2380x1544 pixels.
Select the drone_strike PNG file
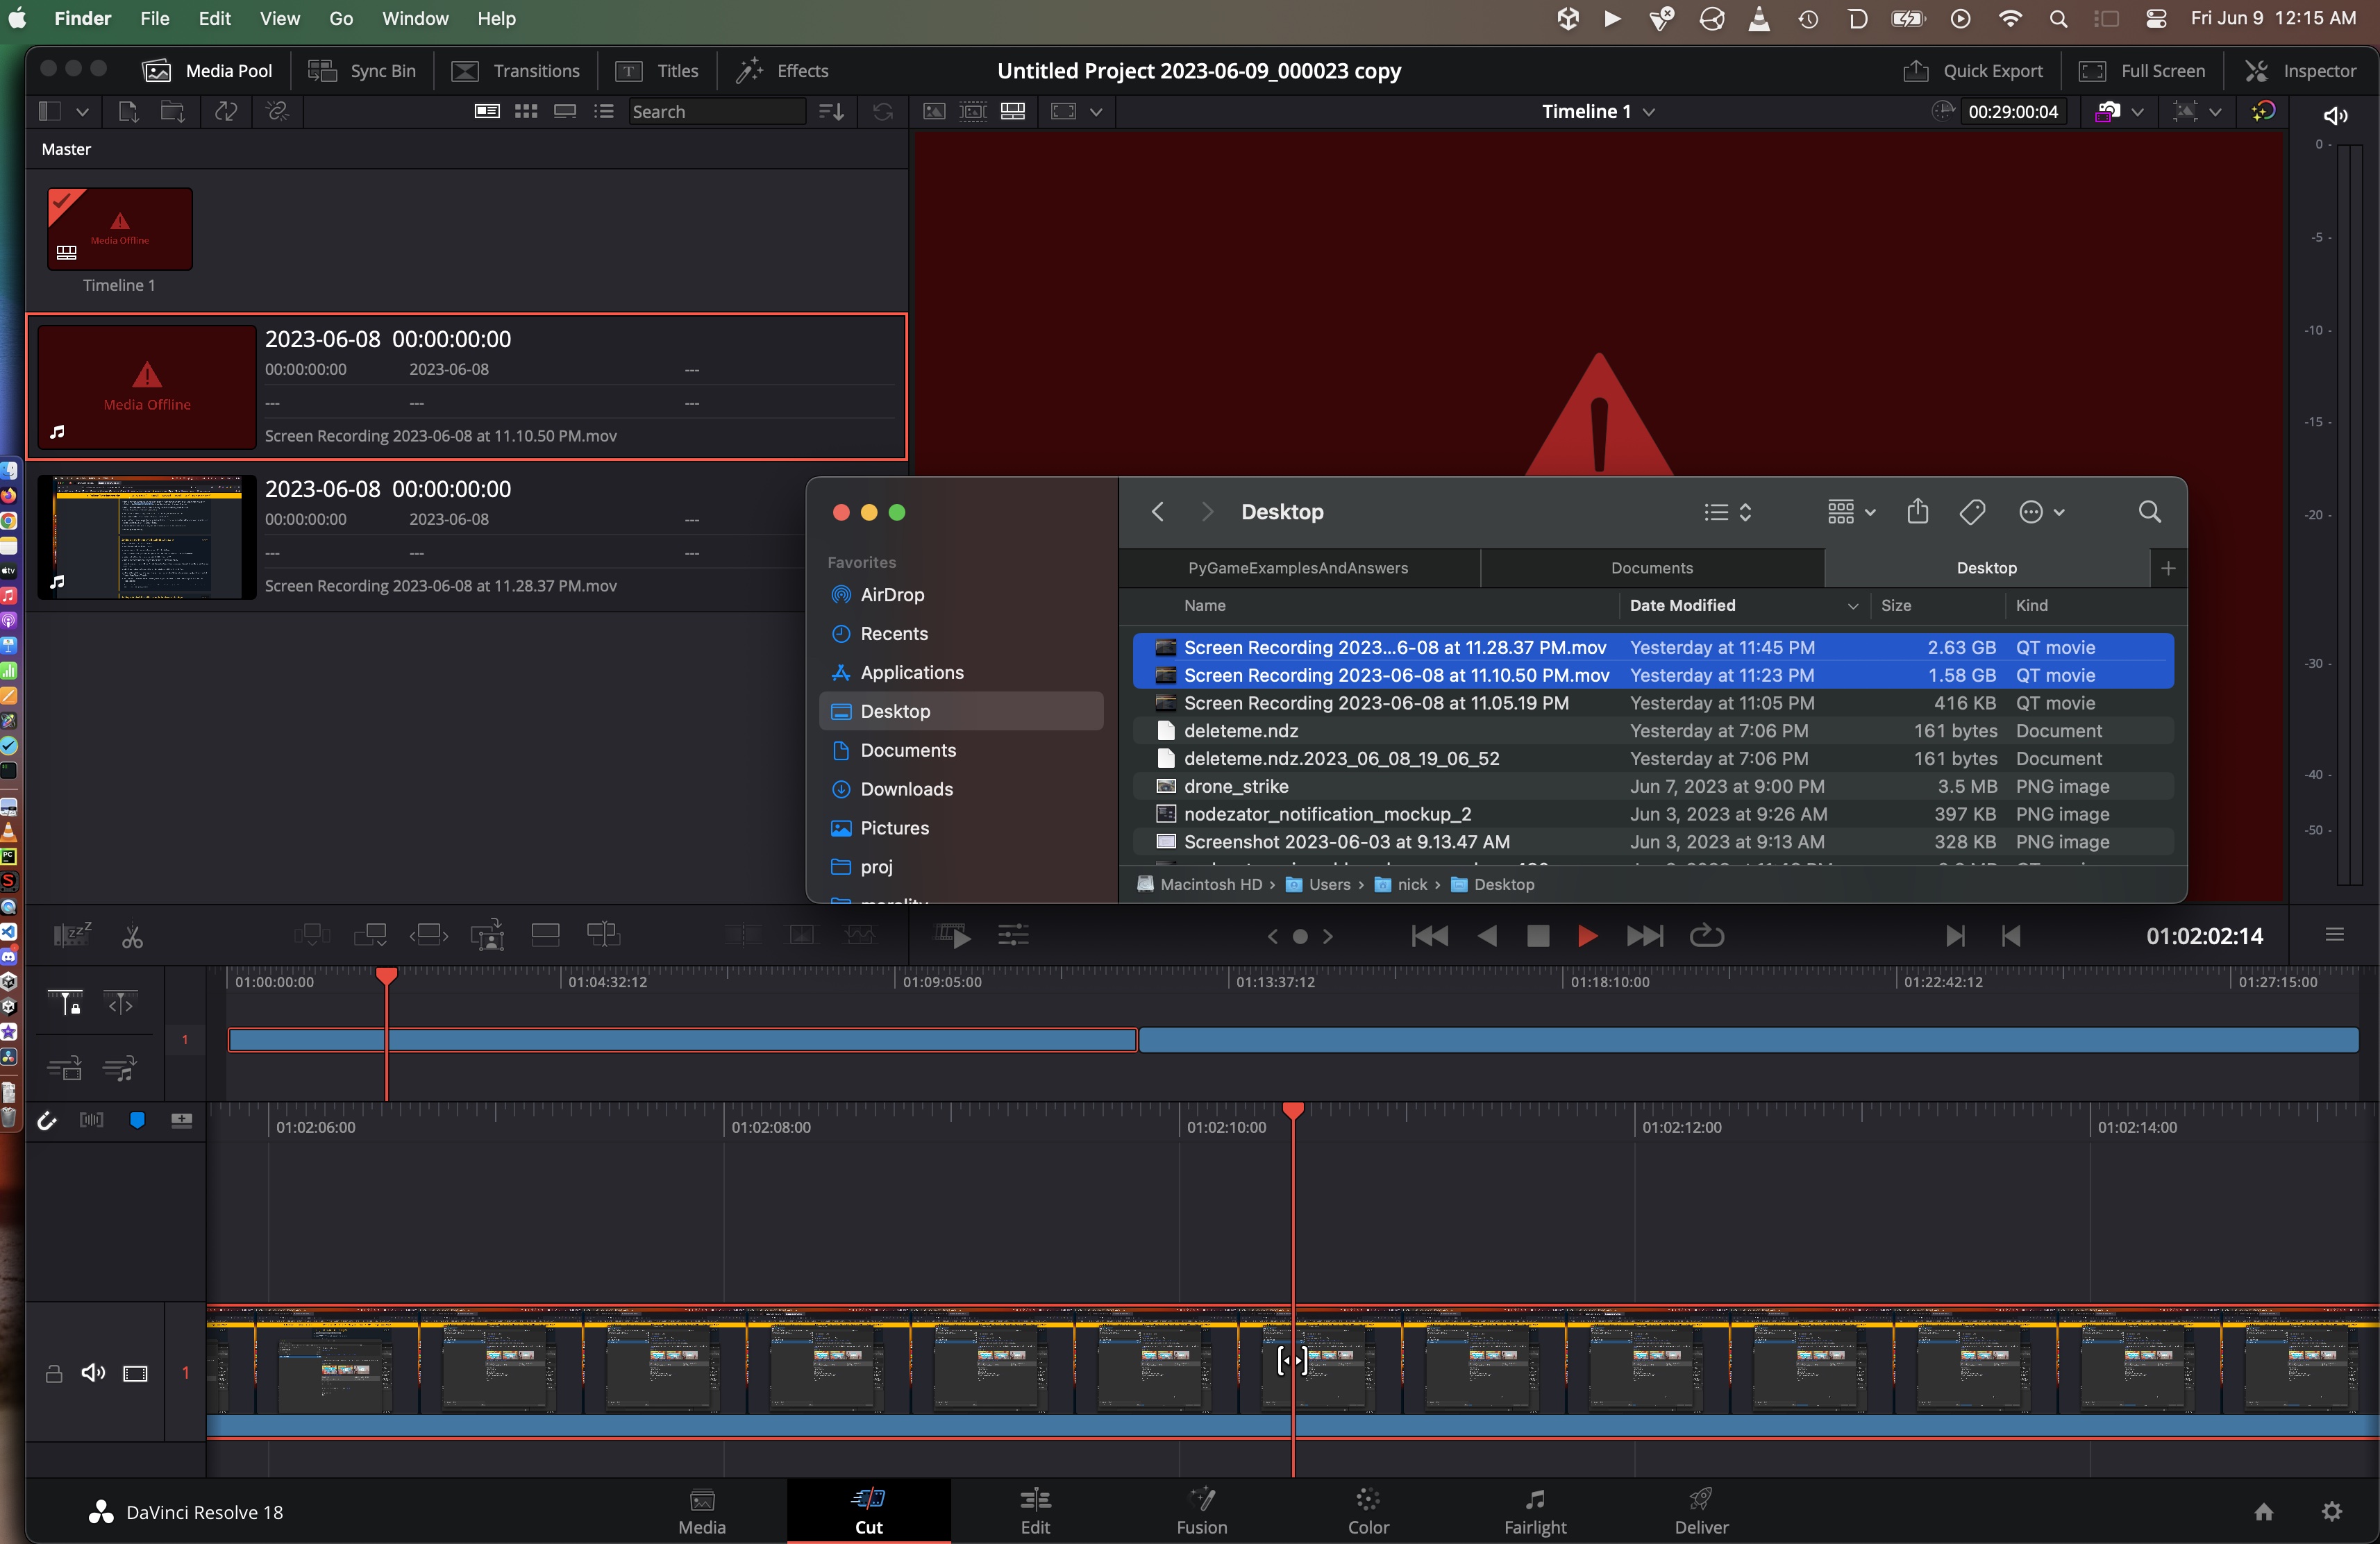point(1653,786)
